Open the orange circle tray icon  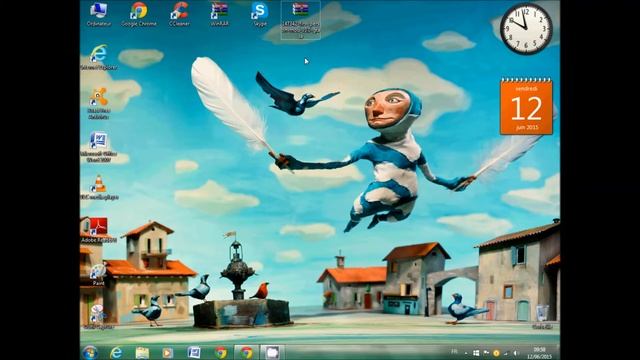click(x=496, y=353)
